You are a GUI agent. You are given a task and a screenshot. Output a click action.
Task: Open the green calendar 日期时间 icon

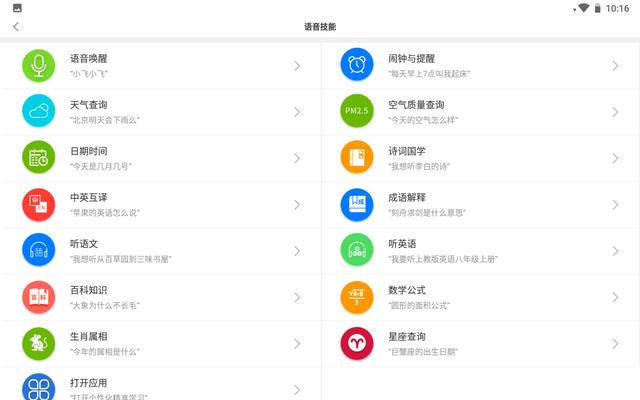38,157
